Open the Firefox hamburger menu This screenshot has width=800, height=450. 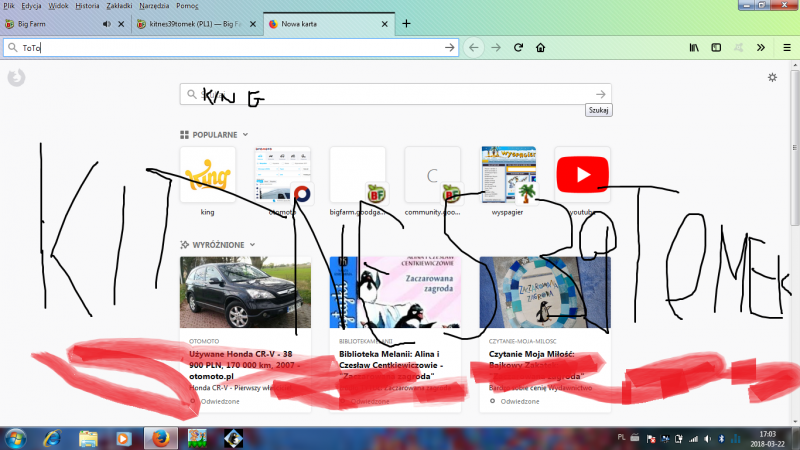(x=787, y=47)
